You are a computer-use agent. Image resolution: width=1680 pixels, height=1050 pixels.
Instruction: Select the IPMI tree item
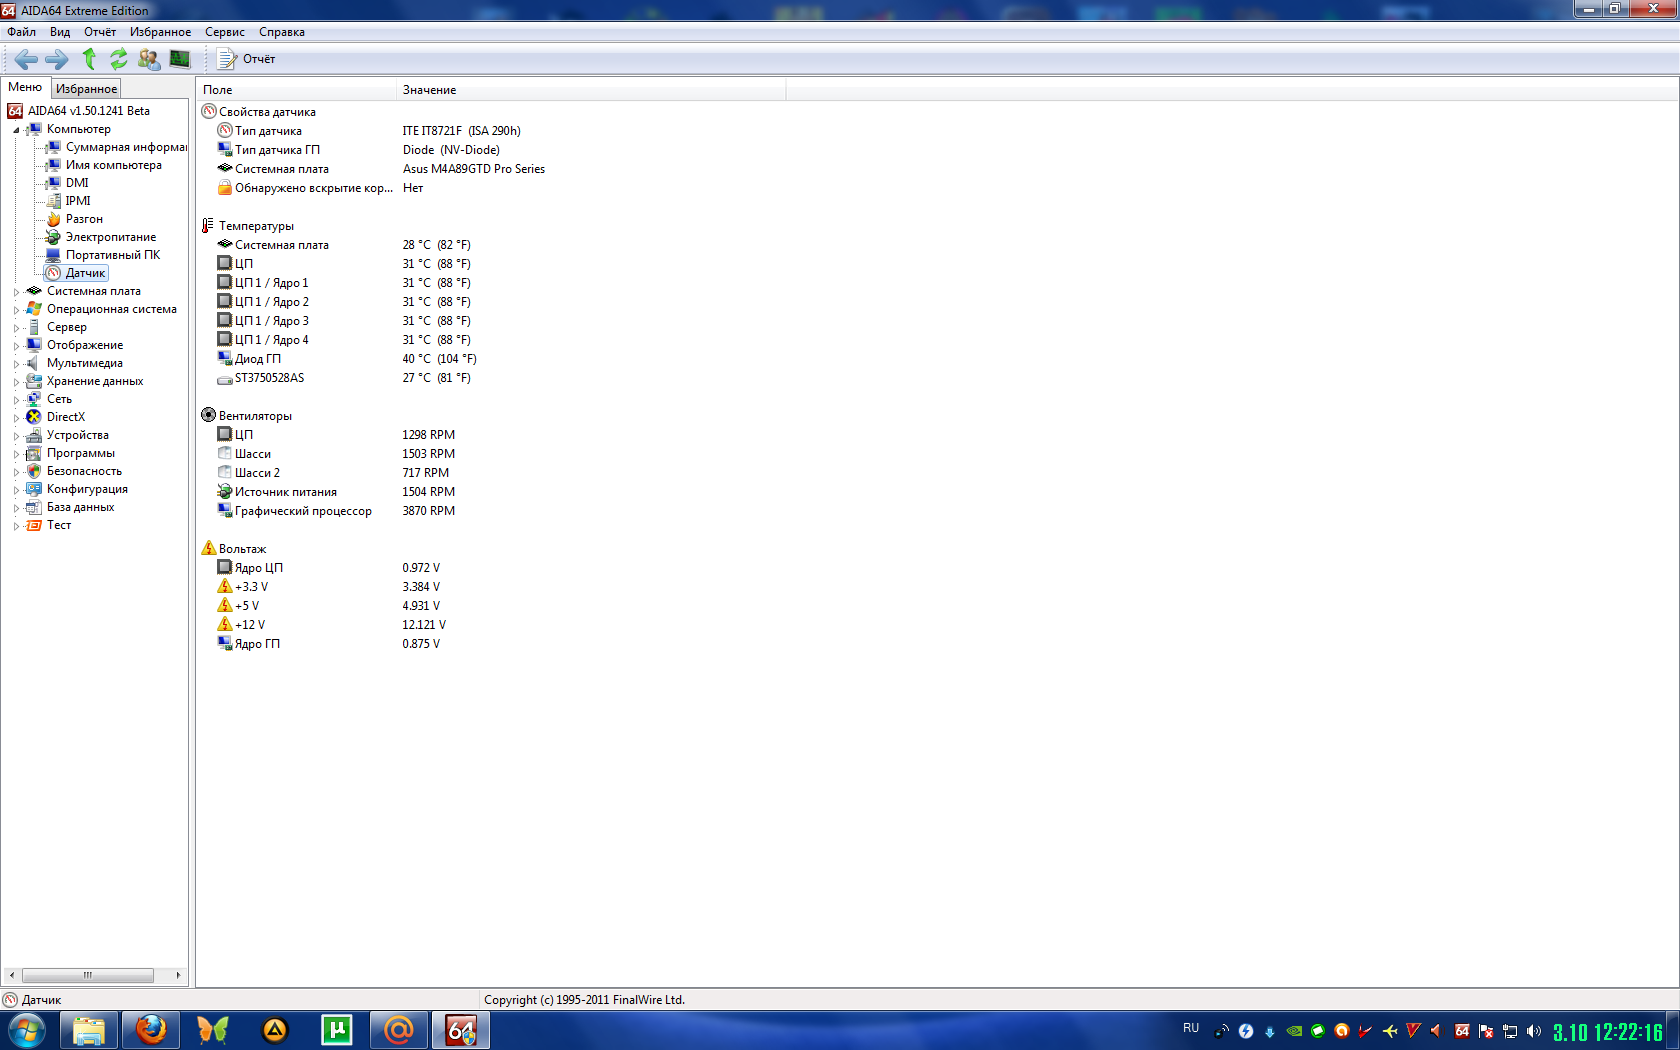[78, 201]
